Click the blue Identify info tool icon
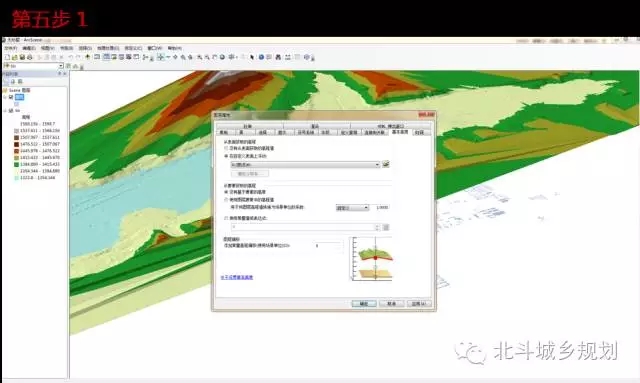This screenshot has height=383, width=640. [x=261, y=57]
